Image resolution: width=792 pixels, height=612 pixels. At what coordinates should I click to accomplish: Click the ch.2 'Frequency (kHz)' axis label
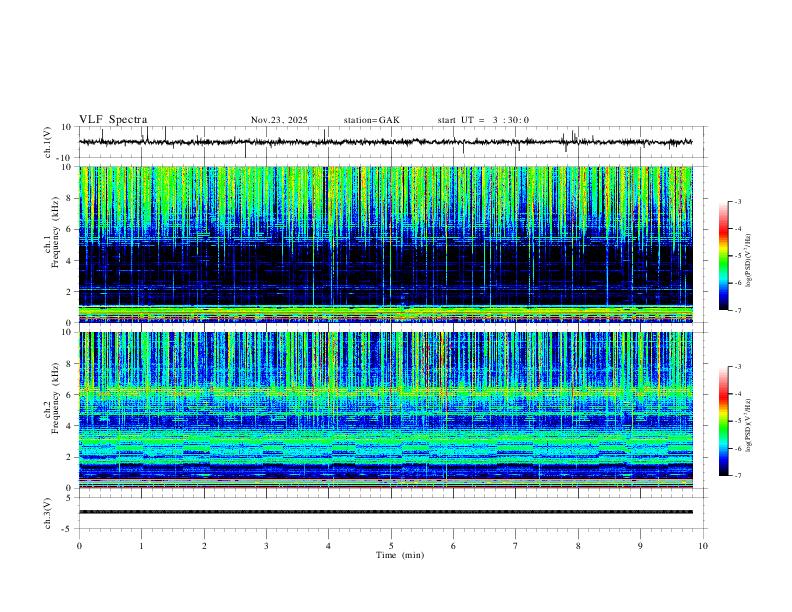coord(55,397)
